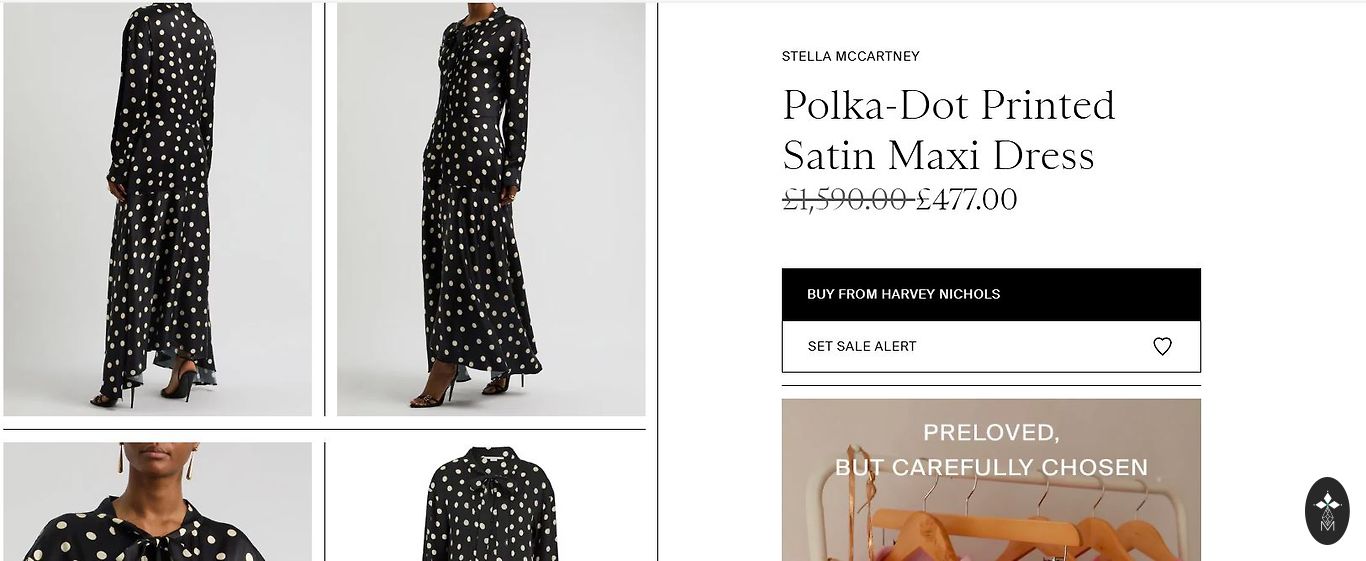The height and width of the screenshot is (561, 1366).
Task: Click the dress sleeve in side-view photo
Action: click(x=516, y=110)
